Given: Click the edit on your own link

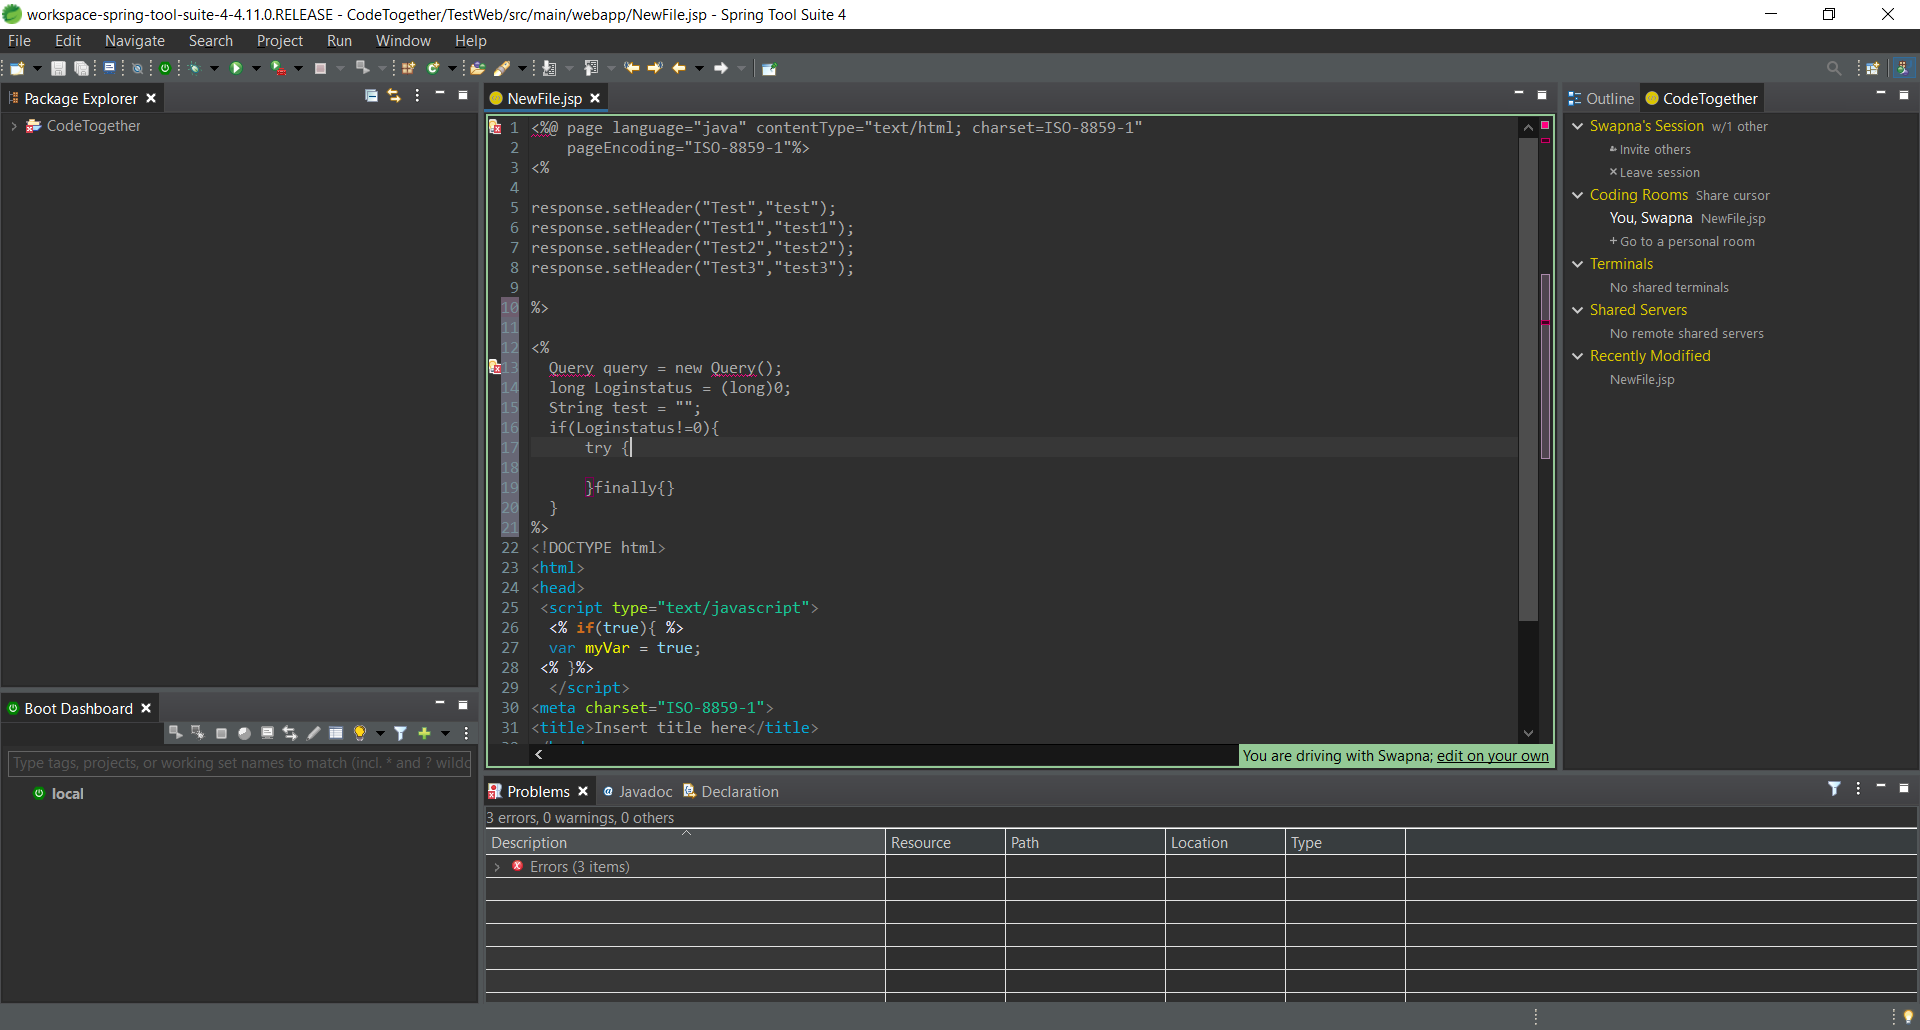Looking at the screenshot, I should click(1492, 757).
